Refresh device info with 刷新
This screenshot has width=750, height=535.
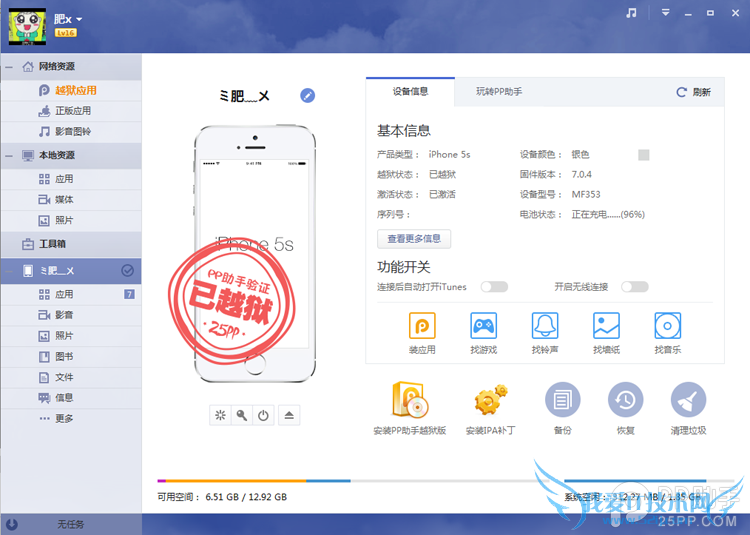tap(694, 92)
